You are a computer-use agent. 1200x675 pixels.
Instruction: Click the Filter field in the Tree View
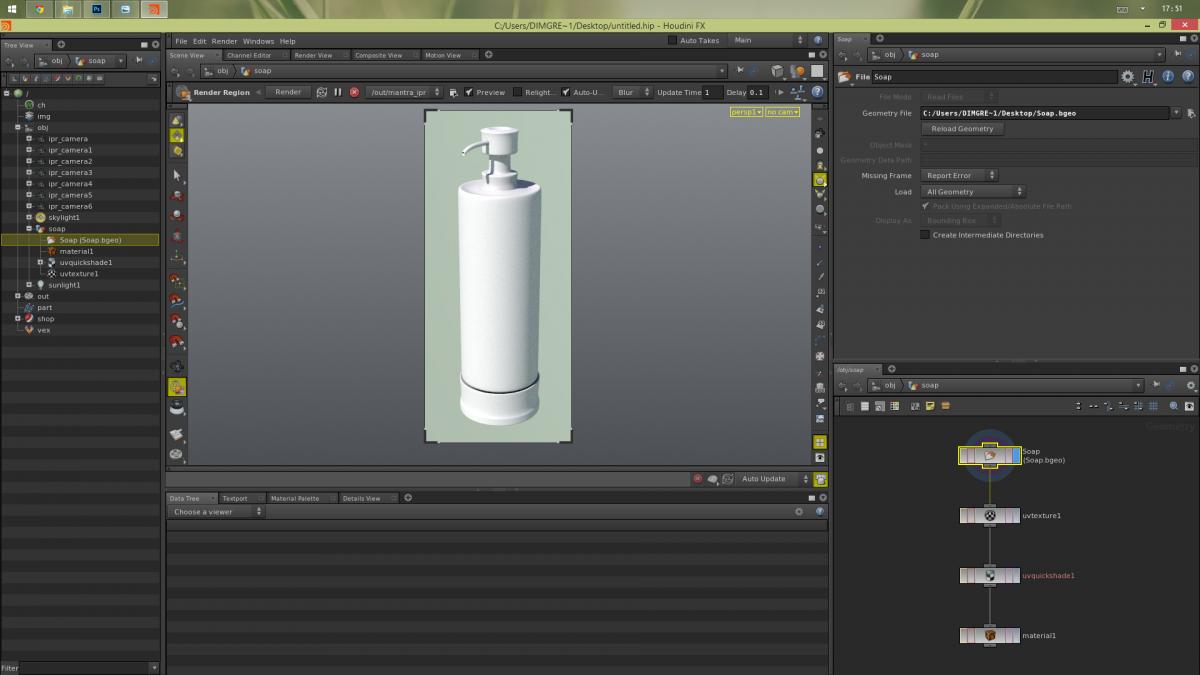pyautogui.click(x=83, y=668)
